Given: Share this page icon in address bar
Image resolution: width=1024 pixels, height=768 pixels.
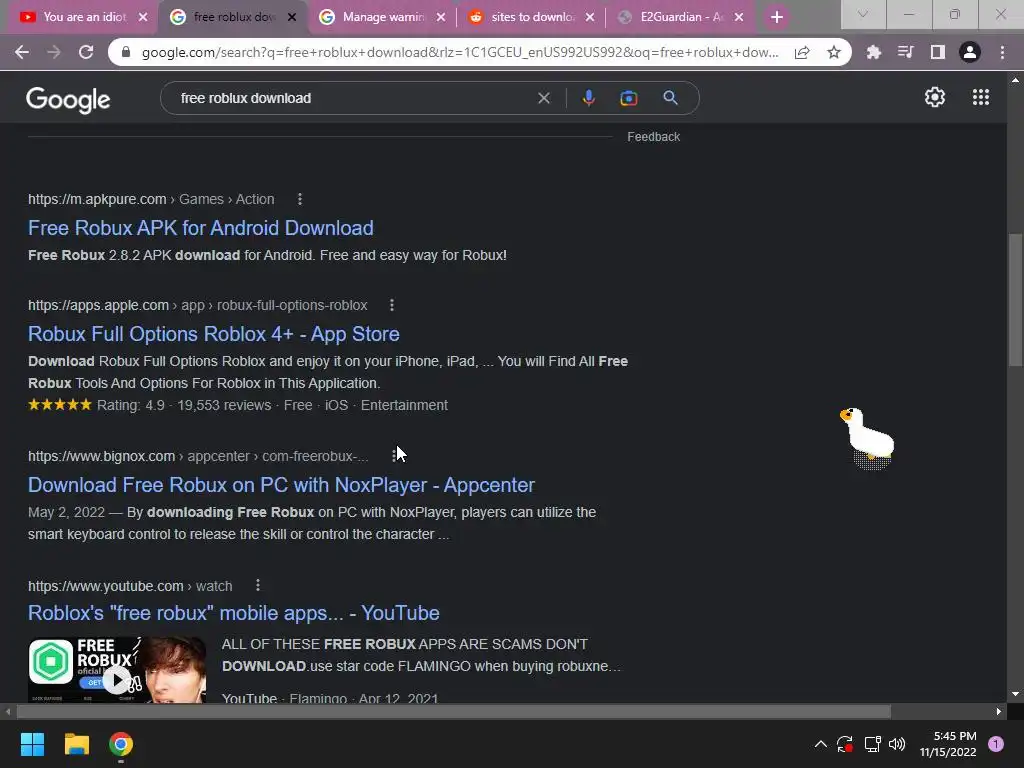Looking at the screenshot, I should pyautogui.click(x=802, y=52).
